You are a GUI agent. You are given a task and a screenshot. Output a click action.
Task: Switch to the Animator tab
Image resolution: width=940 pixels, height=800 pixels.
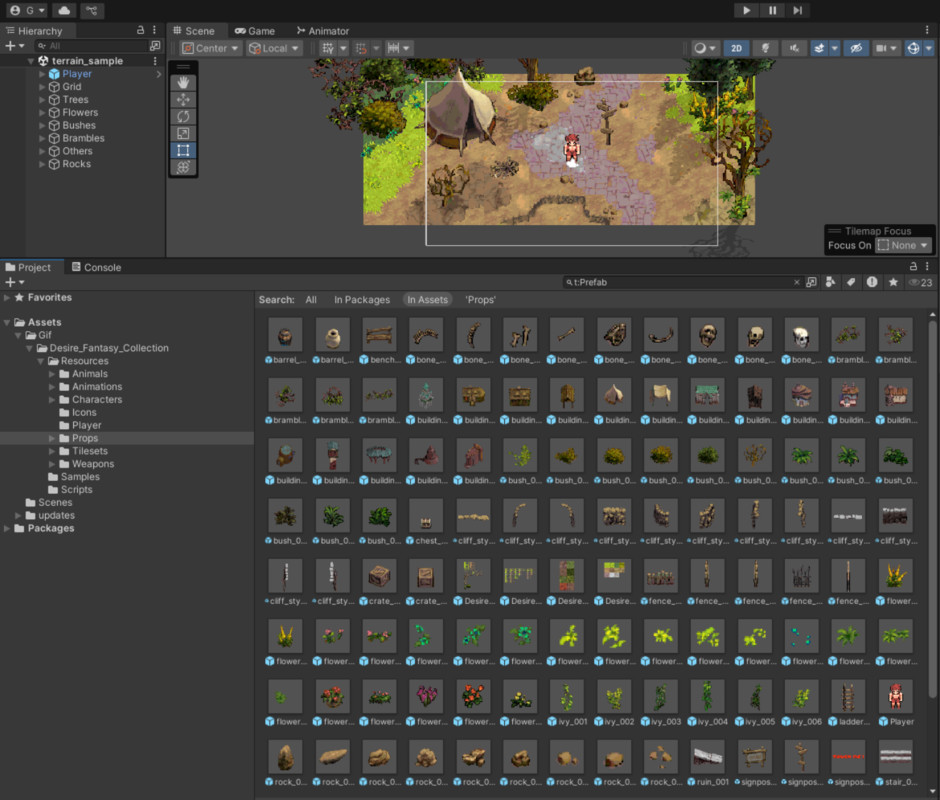[x=323, y=31]
